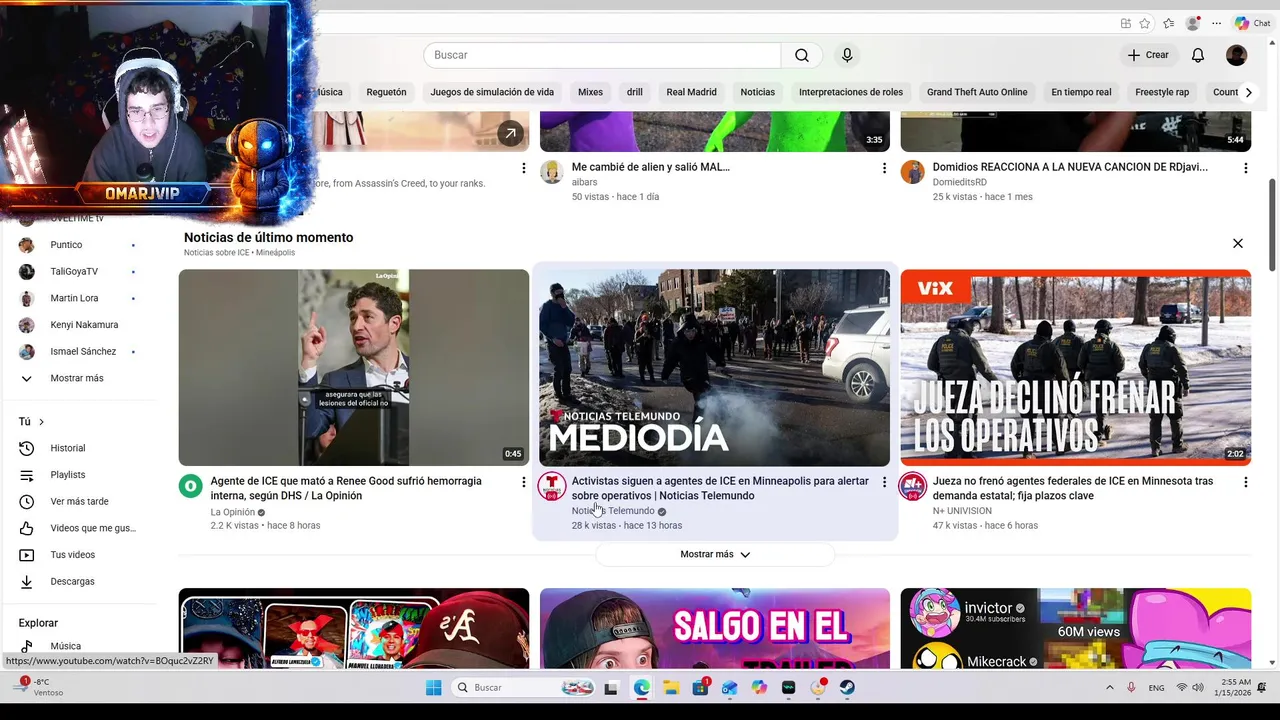
Task: Open options for Domidios REACCIONA video
Action: pos(1245,168)
